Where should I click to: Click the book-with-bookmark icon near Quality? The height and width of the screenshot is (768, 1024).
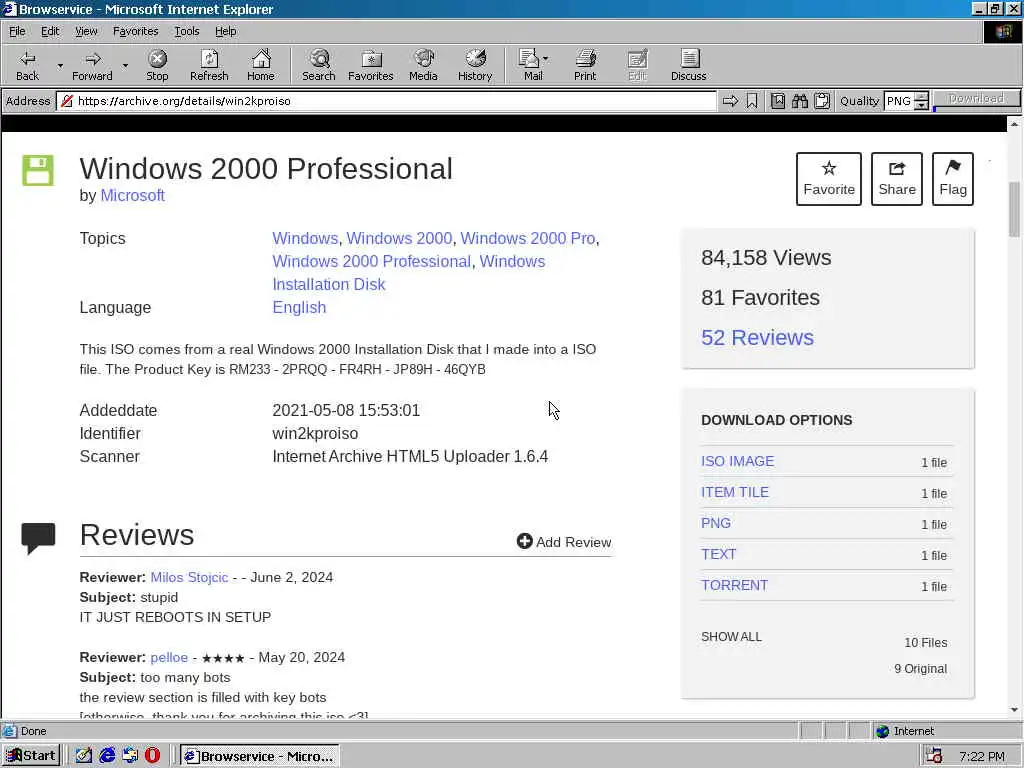point(778,101)
